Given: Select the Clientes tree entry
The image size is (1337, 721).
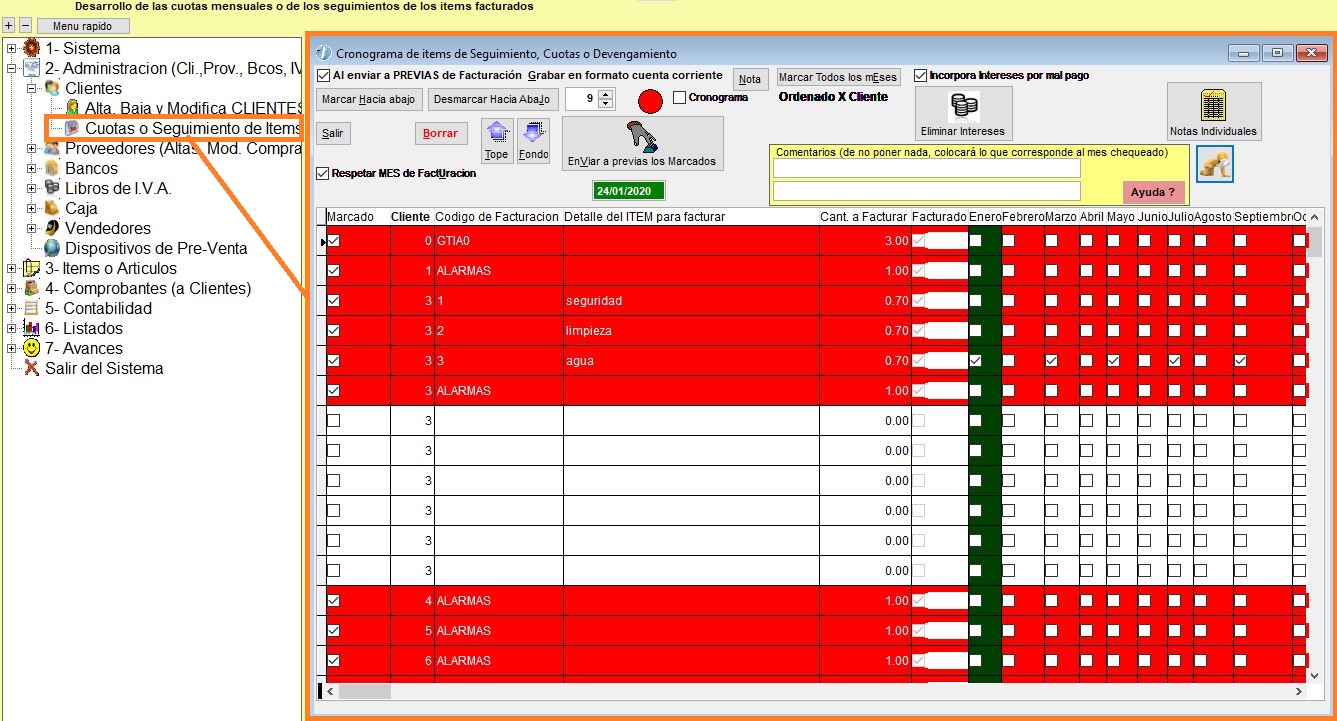Looking at the screenshot, I should click(94, 88).
